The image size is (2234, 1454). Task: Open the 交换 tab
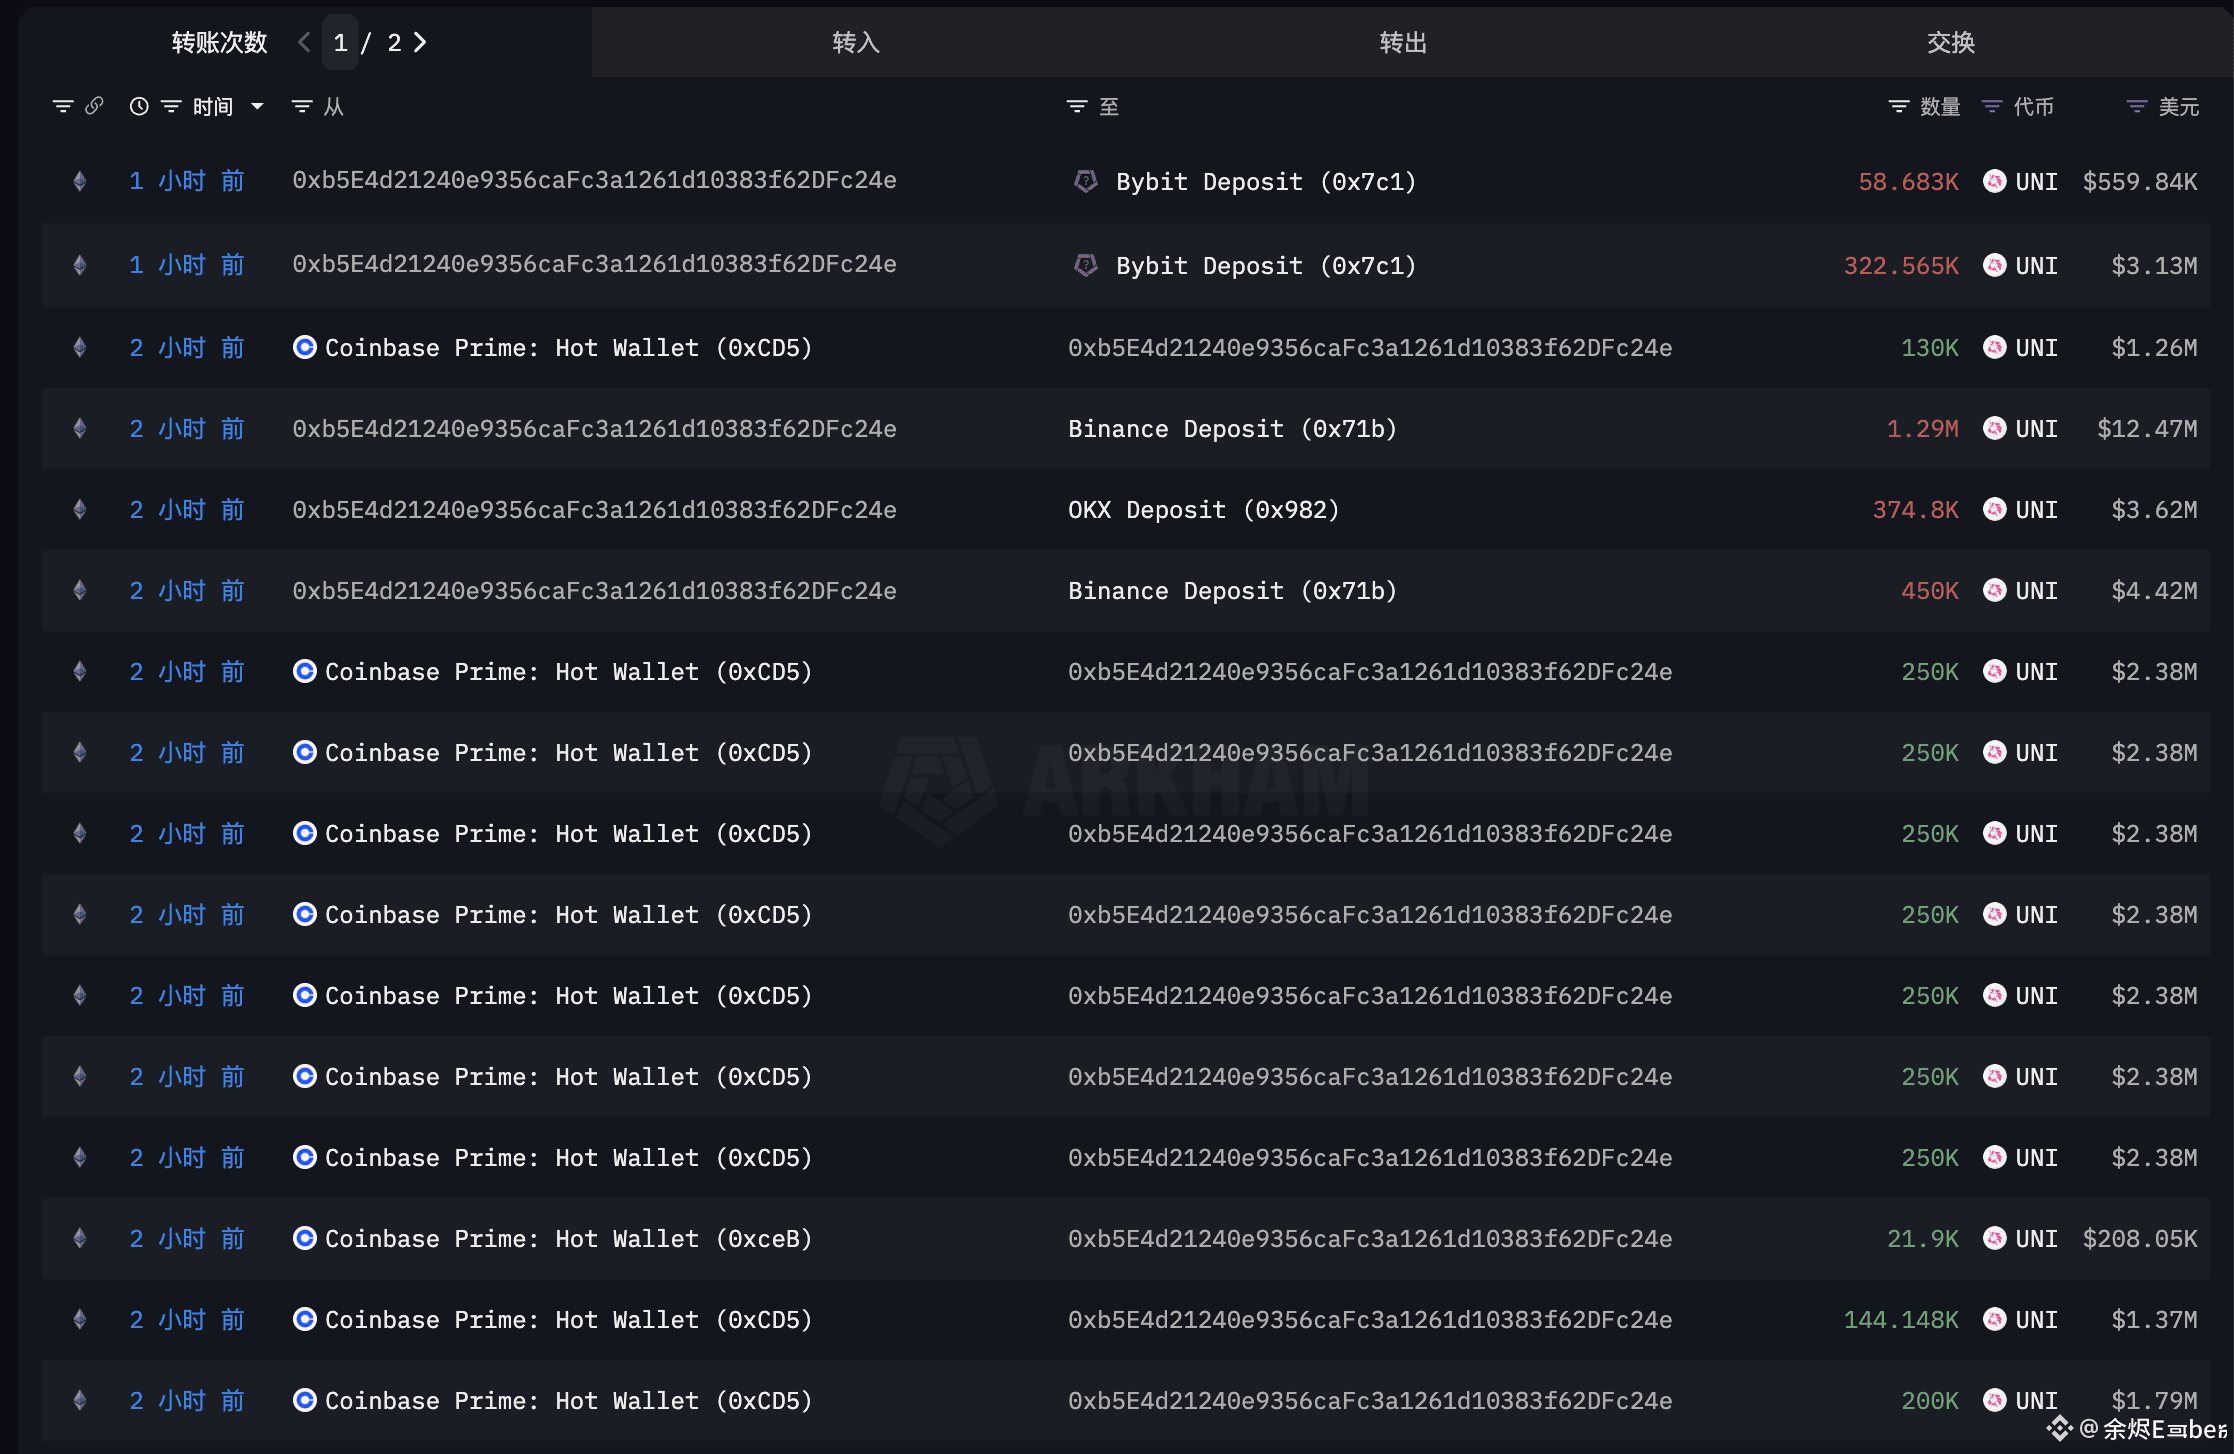(1951, 42)
